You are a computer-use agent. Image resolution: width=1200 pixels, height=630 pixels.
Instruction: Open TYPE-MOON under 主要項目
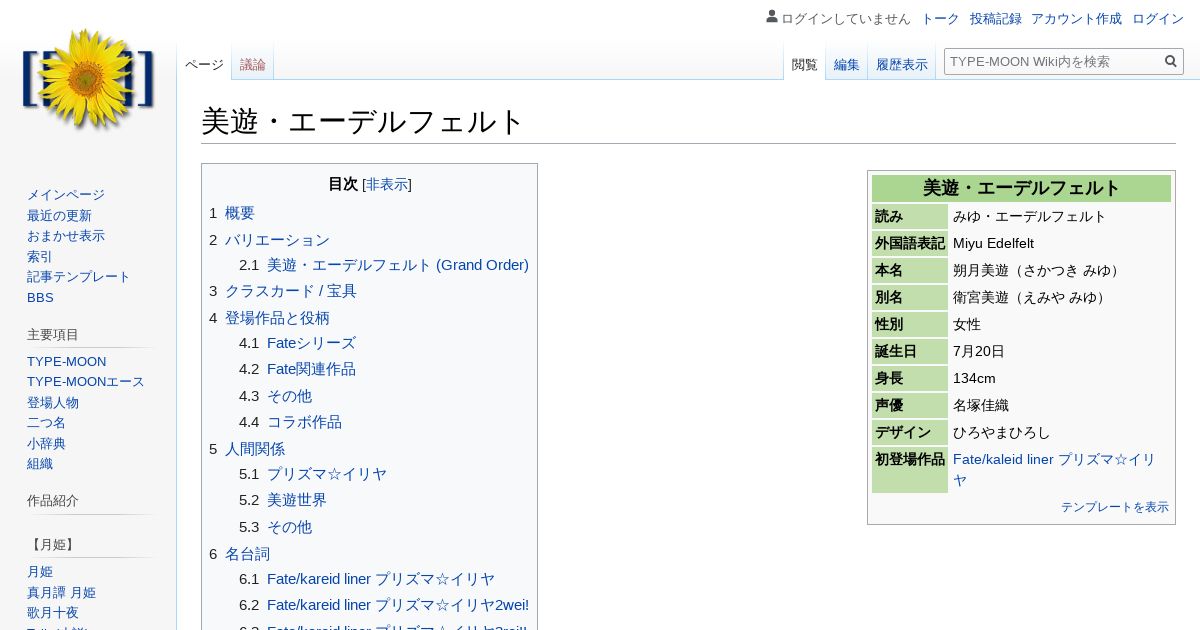(x=67, y=362)
